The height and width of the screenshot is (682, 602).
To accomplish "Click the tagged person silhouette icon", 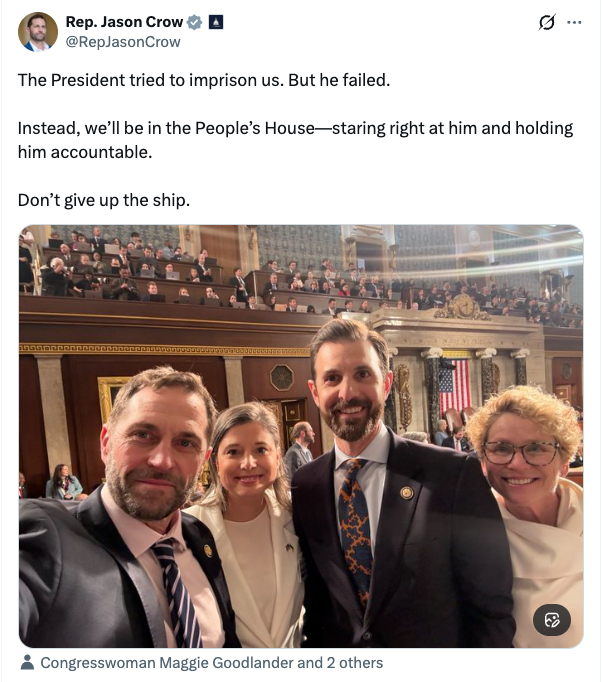I will (28, 662).
